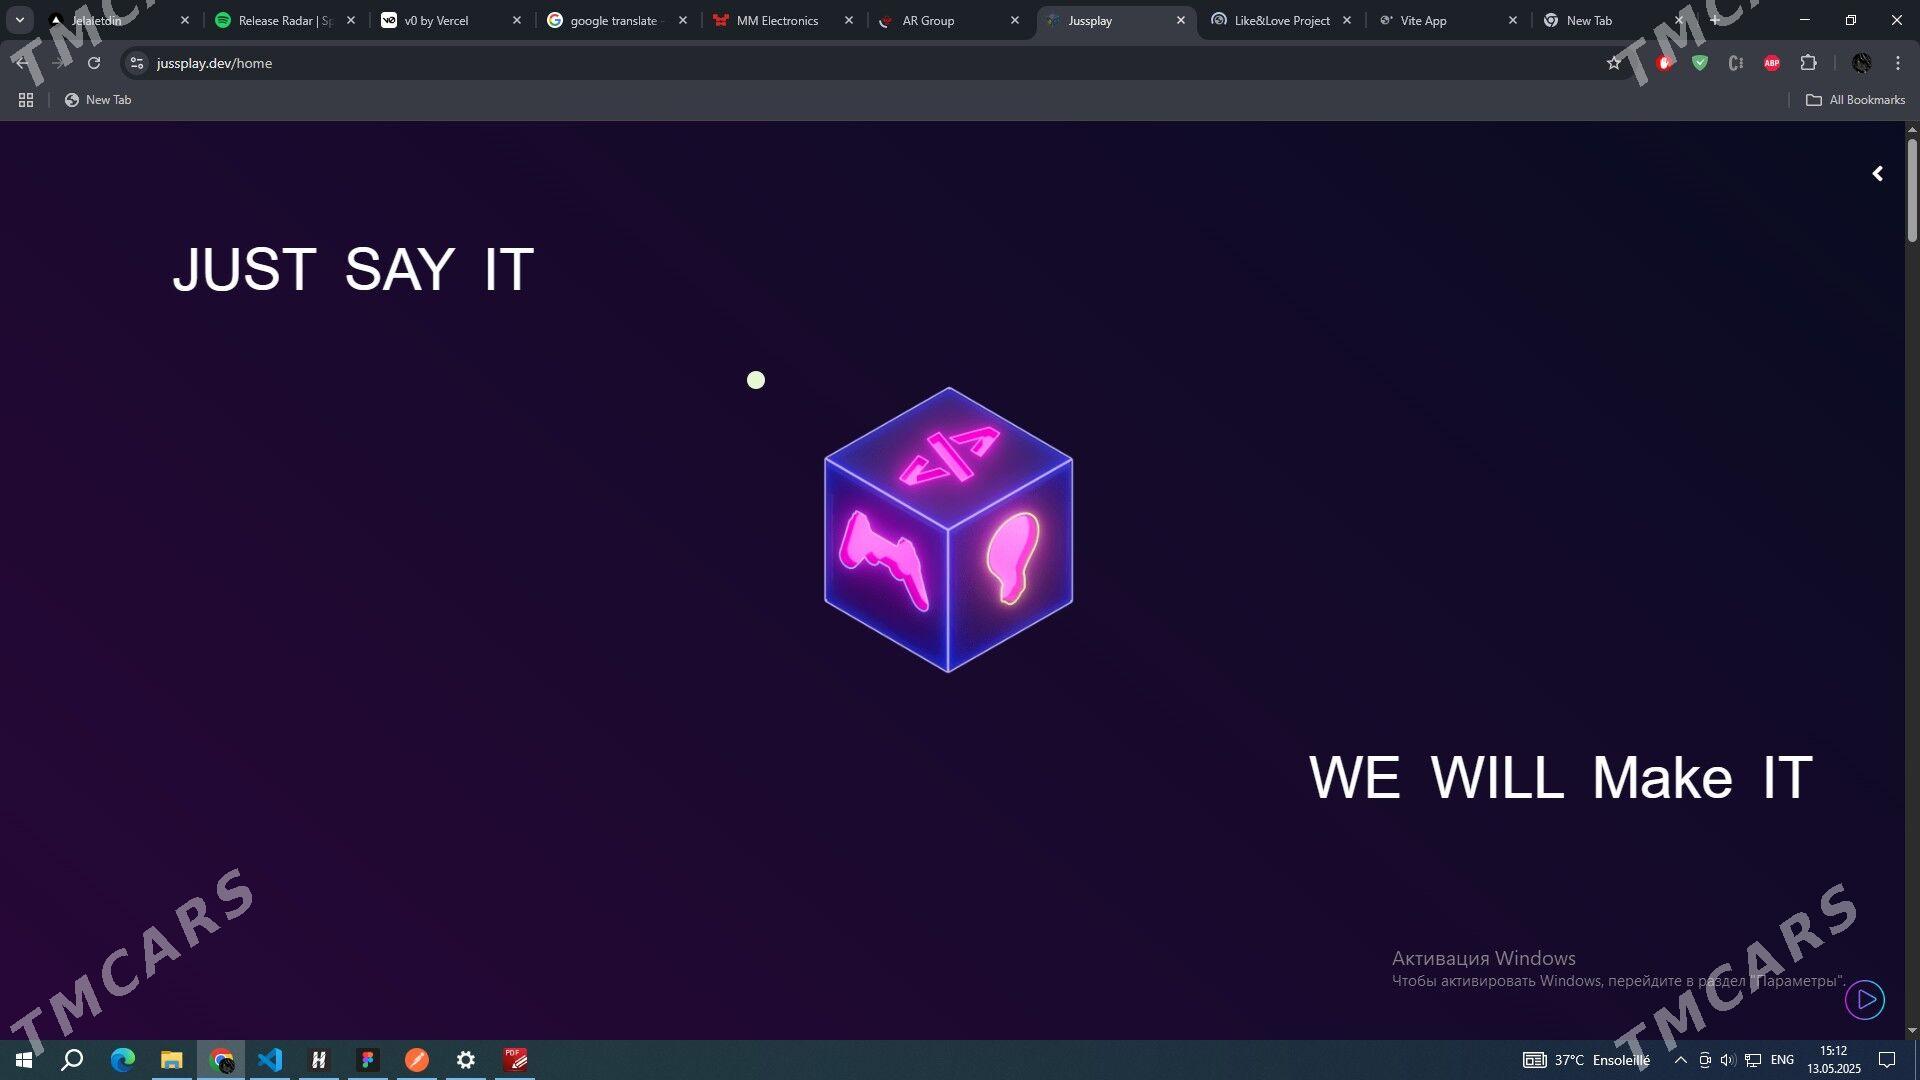Switch to the Release Radar Spotify tab
The image size is (1920, 1080).
(x=275, y=20)
